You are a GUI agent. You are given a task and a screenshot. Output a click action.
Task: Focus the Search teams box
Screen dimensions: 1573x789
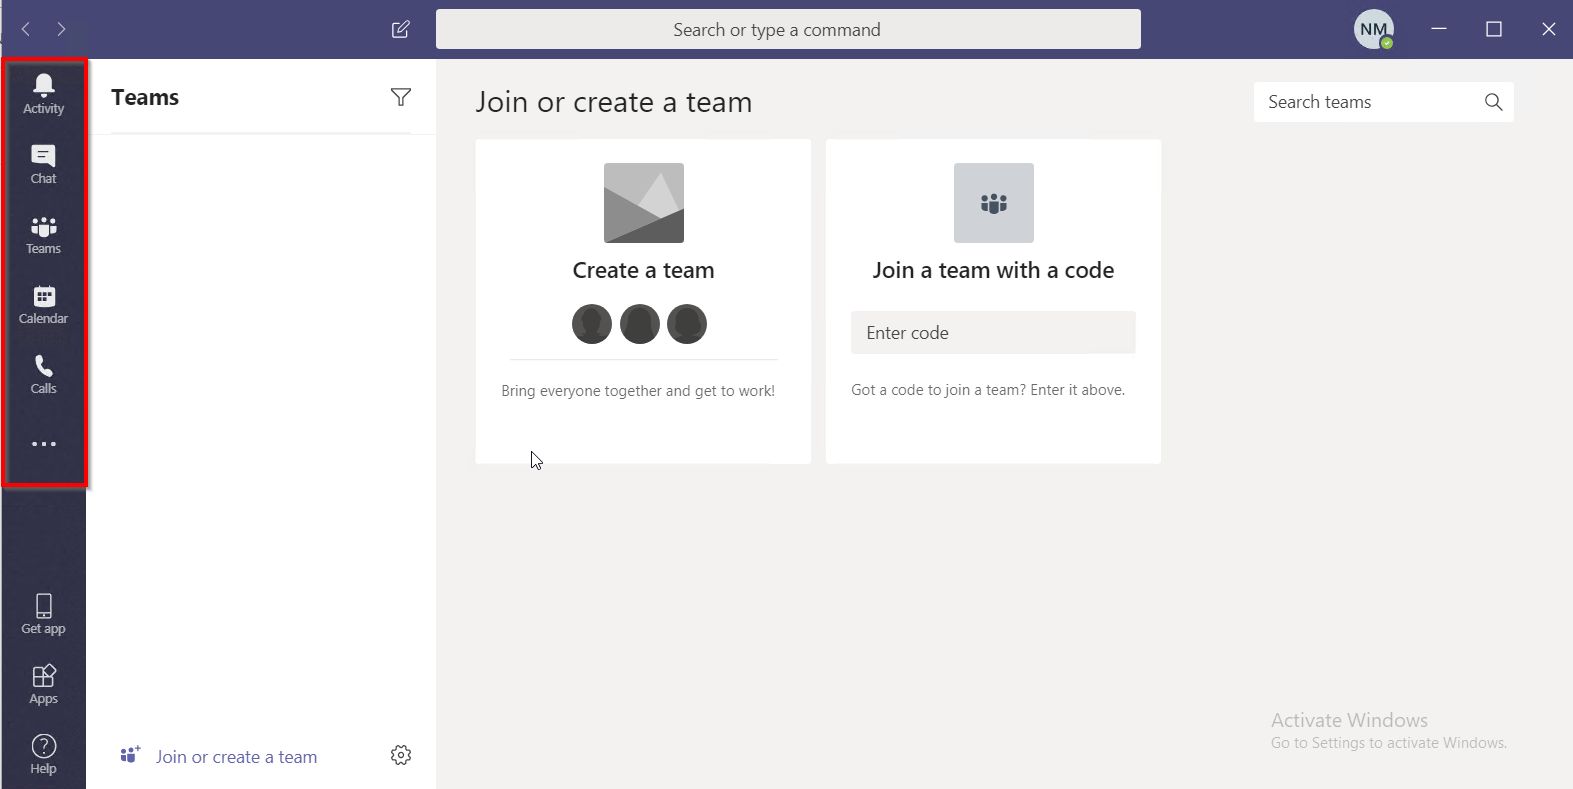coord(1370,102)
